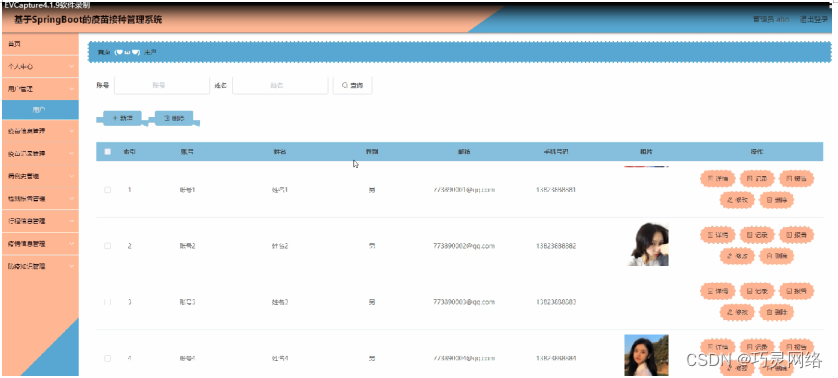The width and height of the screenshot is (838, 378).
Task: Expand the 个人中心 sidebar menu
Action: click(x=40, y=66)
